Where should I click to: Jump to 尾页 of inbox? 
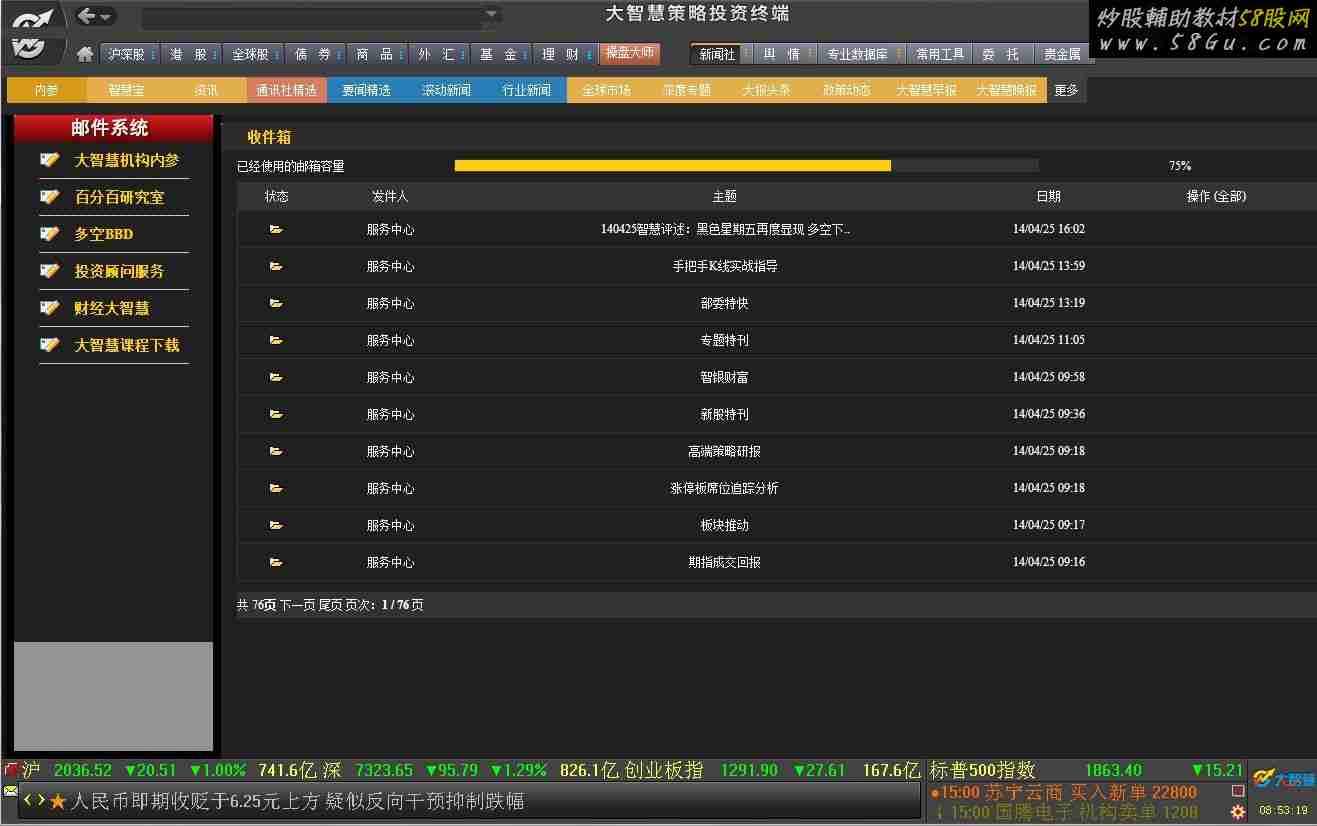331,605
